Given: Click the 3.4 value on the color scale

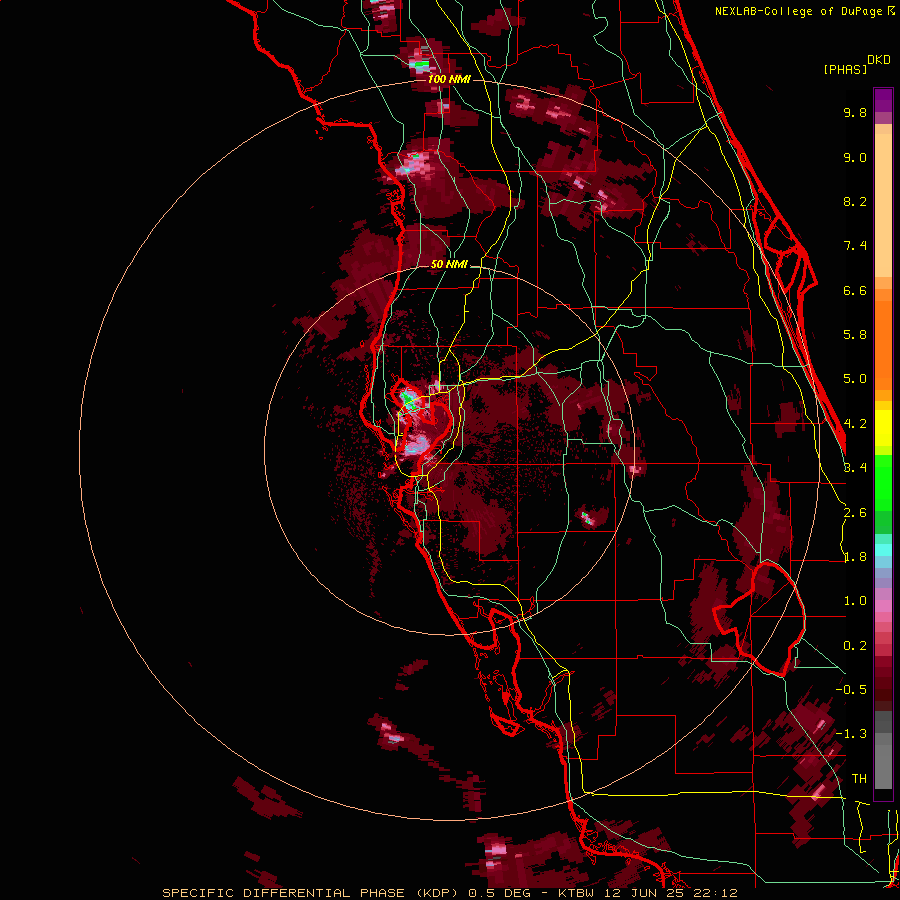Looking at the screenshot, I should (855, 468).
